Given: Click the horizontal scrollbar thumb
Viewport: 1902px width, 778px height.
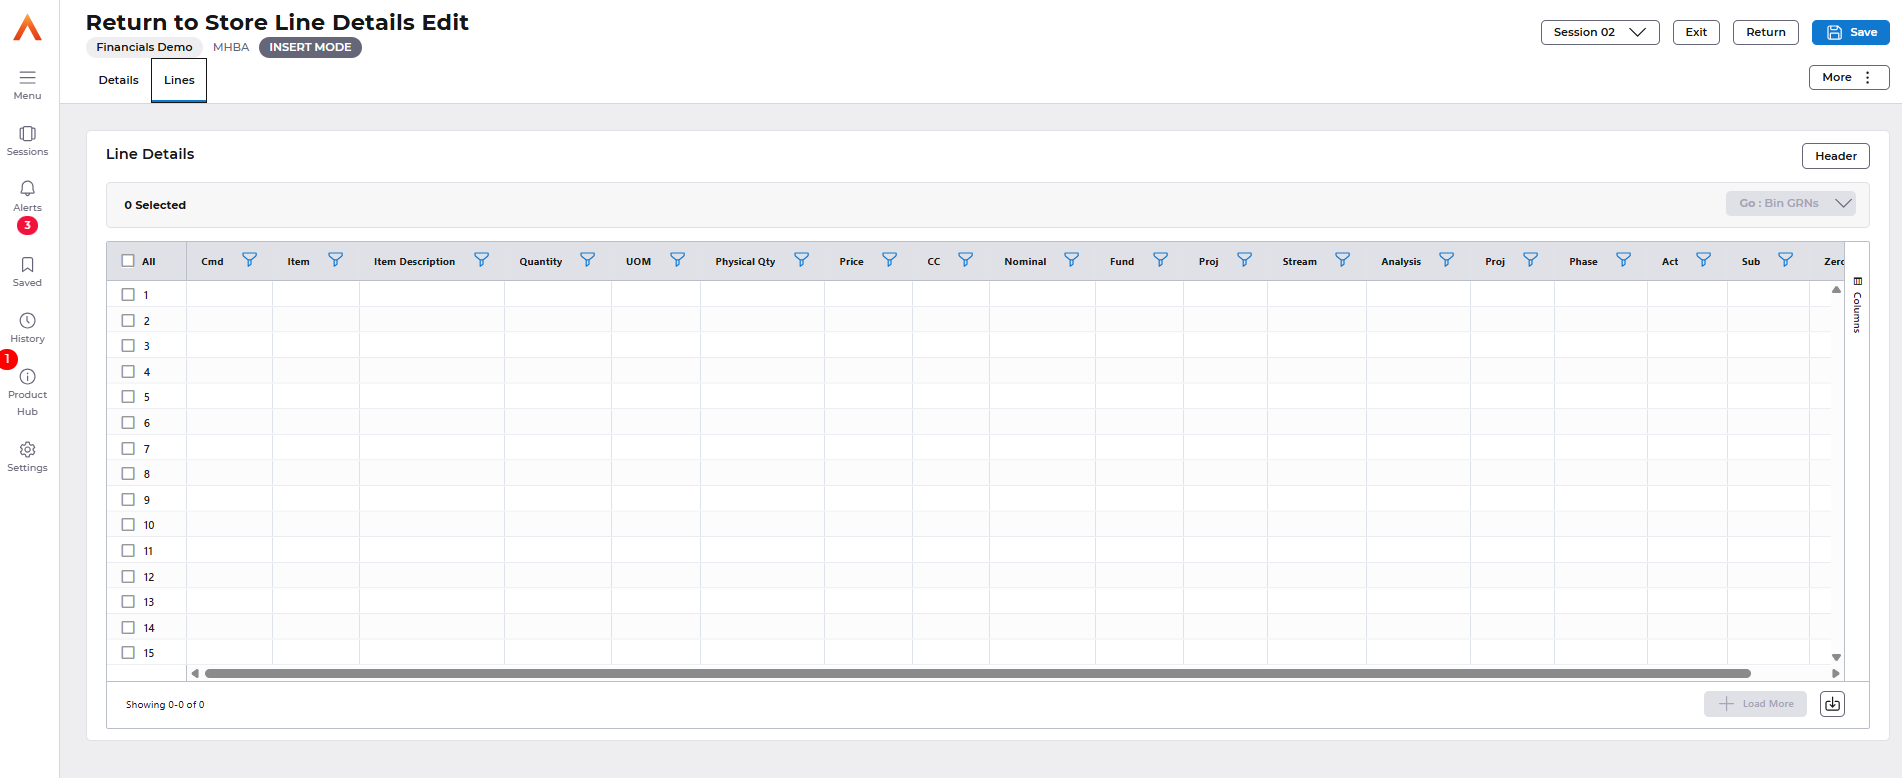Looking at the screenshot, I should point(977,674).
